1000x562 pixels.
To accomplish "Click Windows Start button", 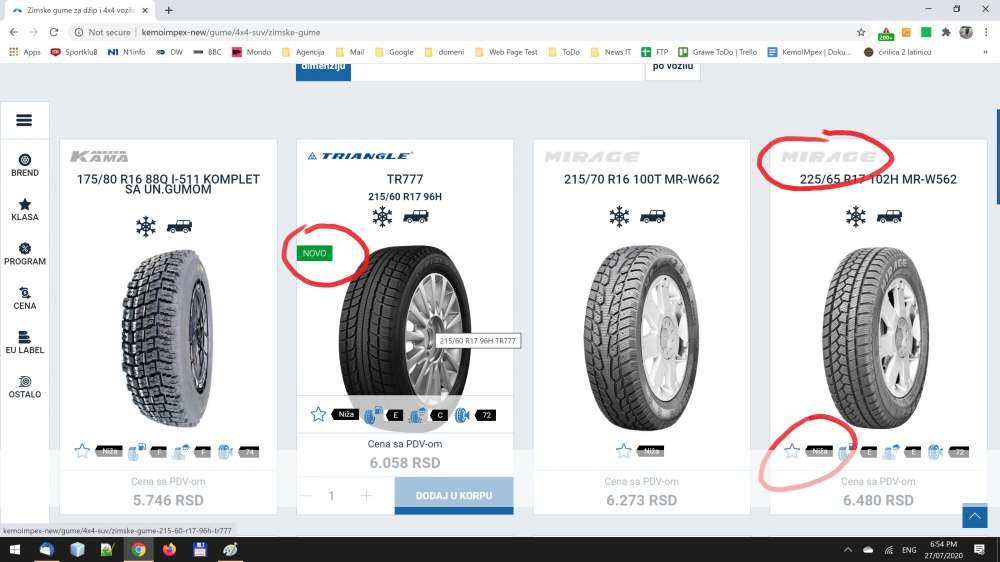I will (x=15, y=549).
